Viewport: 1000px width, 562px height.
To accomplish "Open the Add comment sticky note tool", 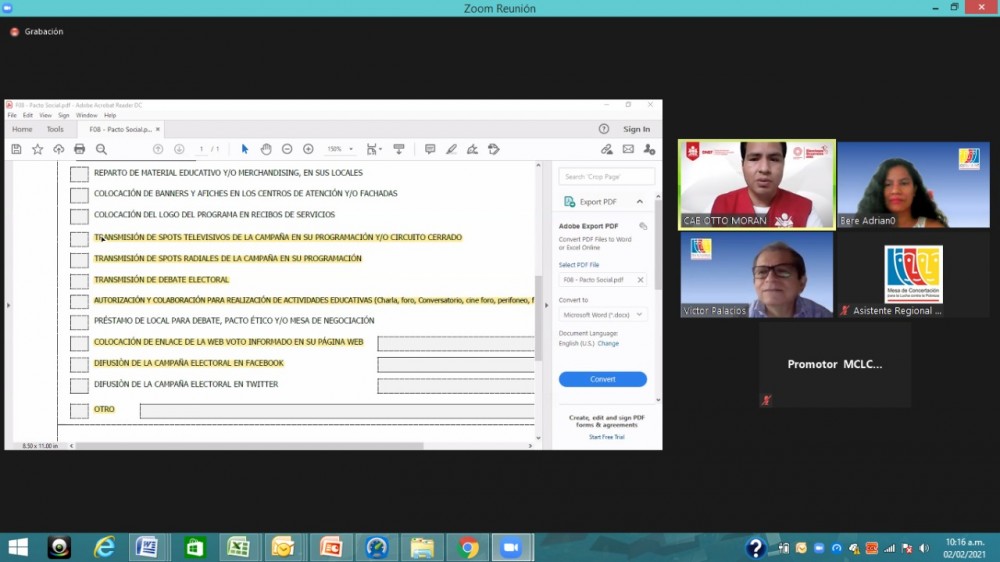I will pyautogui.click(x=430, y=149).
